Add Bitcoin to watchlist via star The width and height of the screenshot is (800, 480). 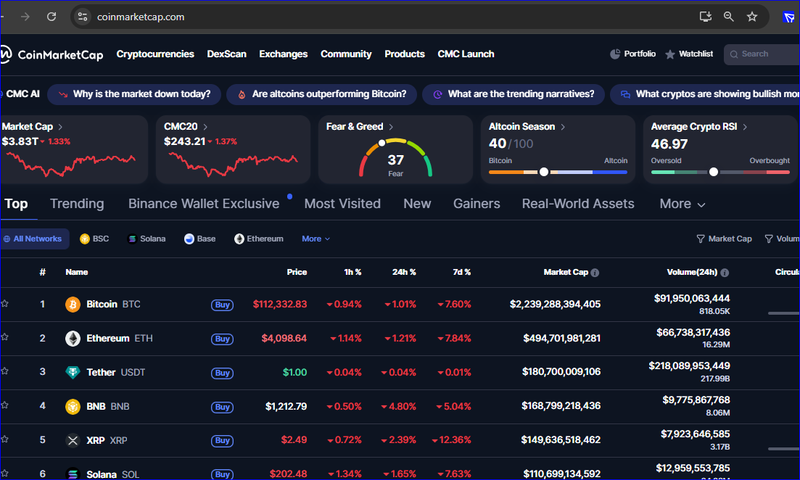5,304
